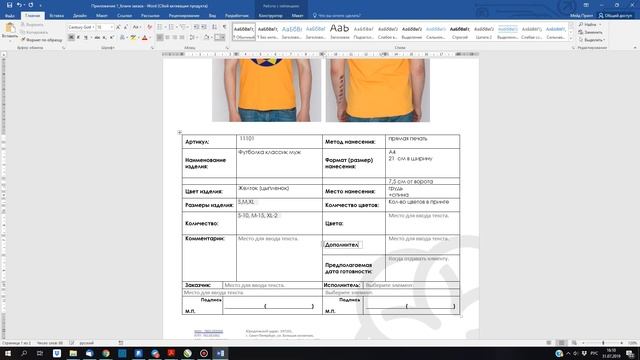640x360 pixels.
Task: Activate Format Painter (Формат по образцу)
Action: 42,40
